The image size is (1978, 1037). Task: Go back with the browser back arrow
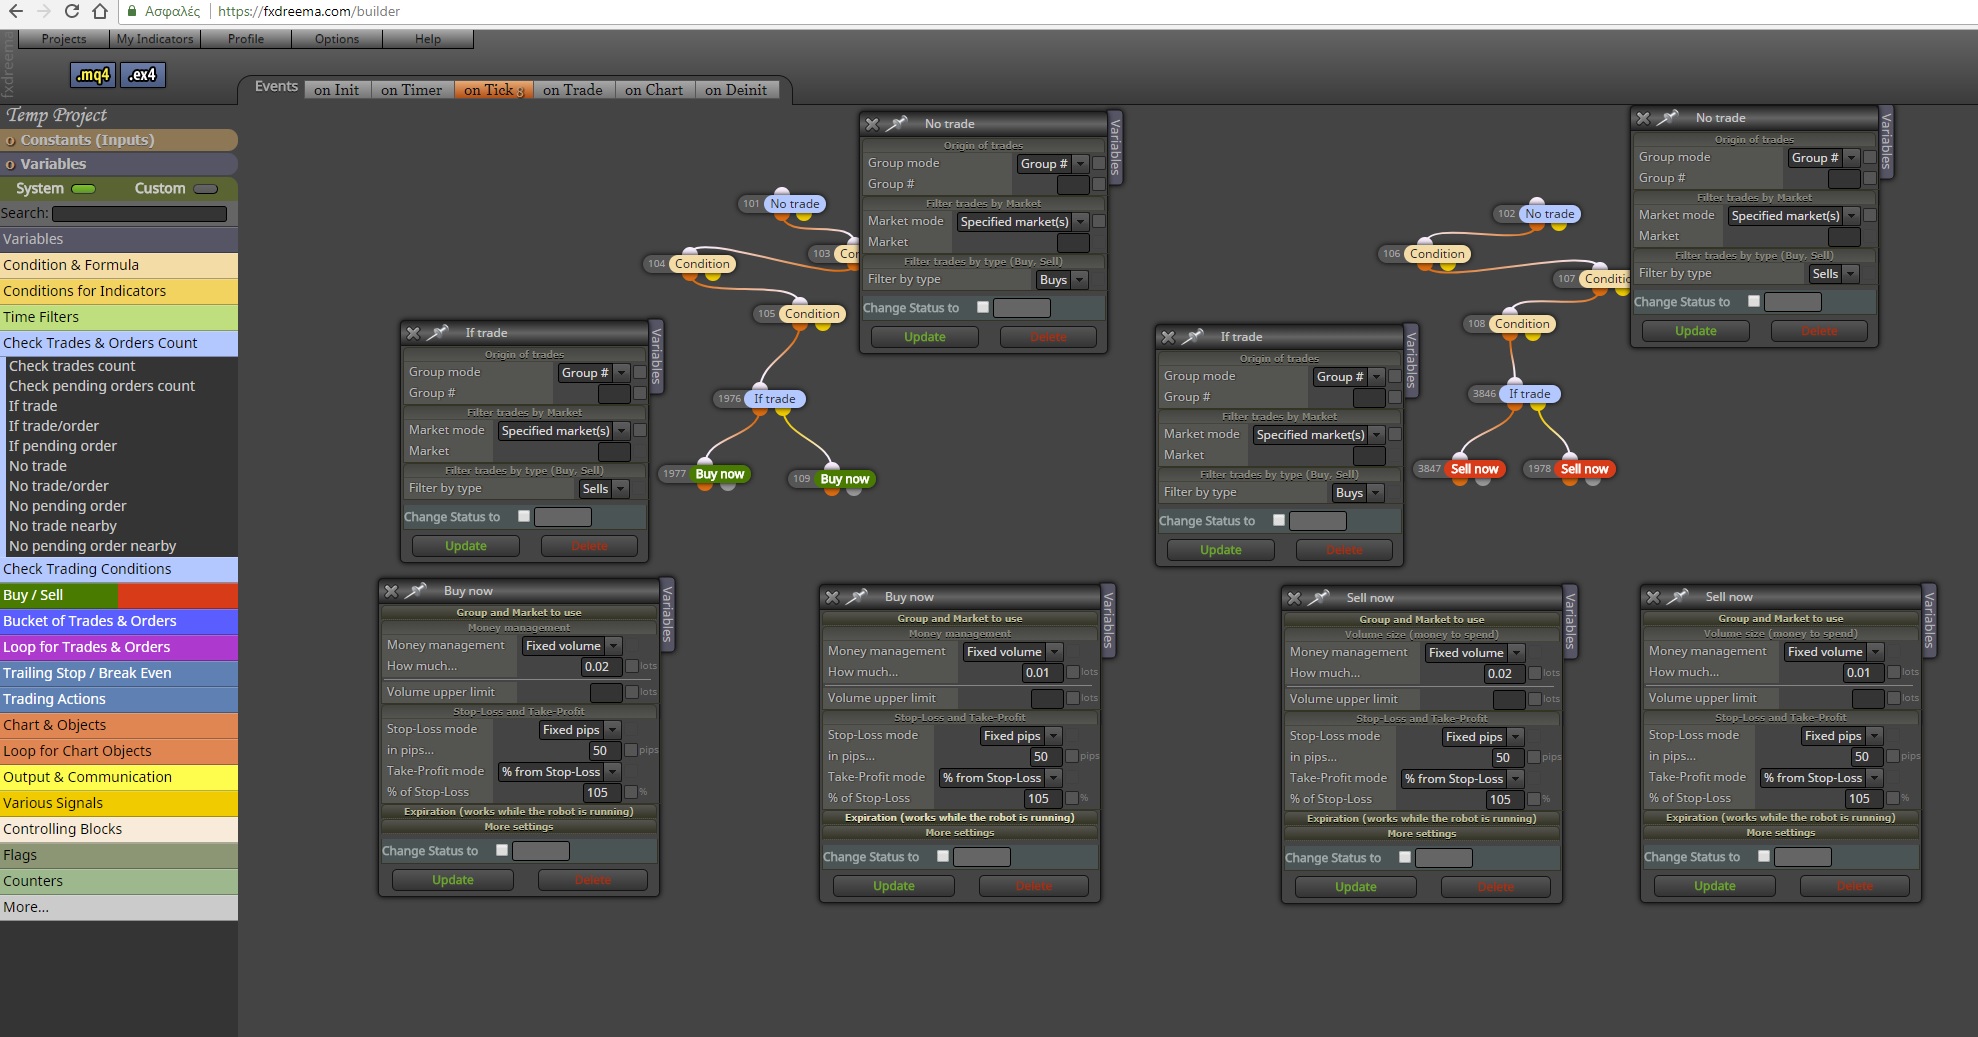16,11
